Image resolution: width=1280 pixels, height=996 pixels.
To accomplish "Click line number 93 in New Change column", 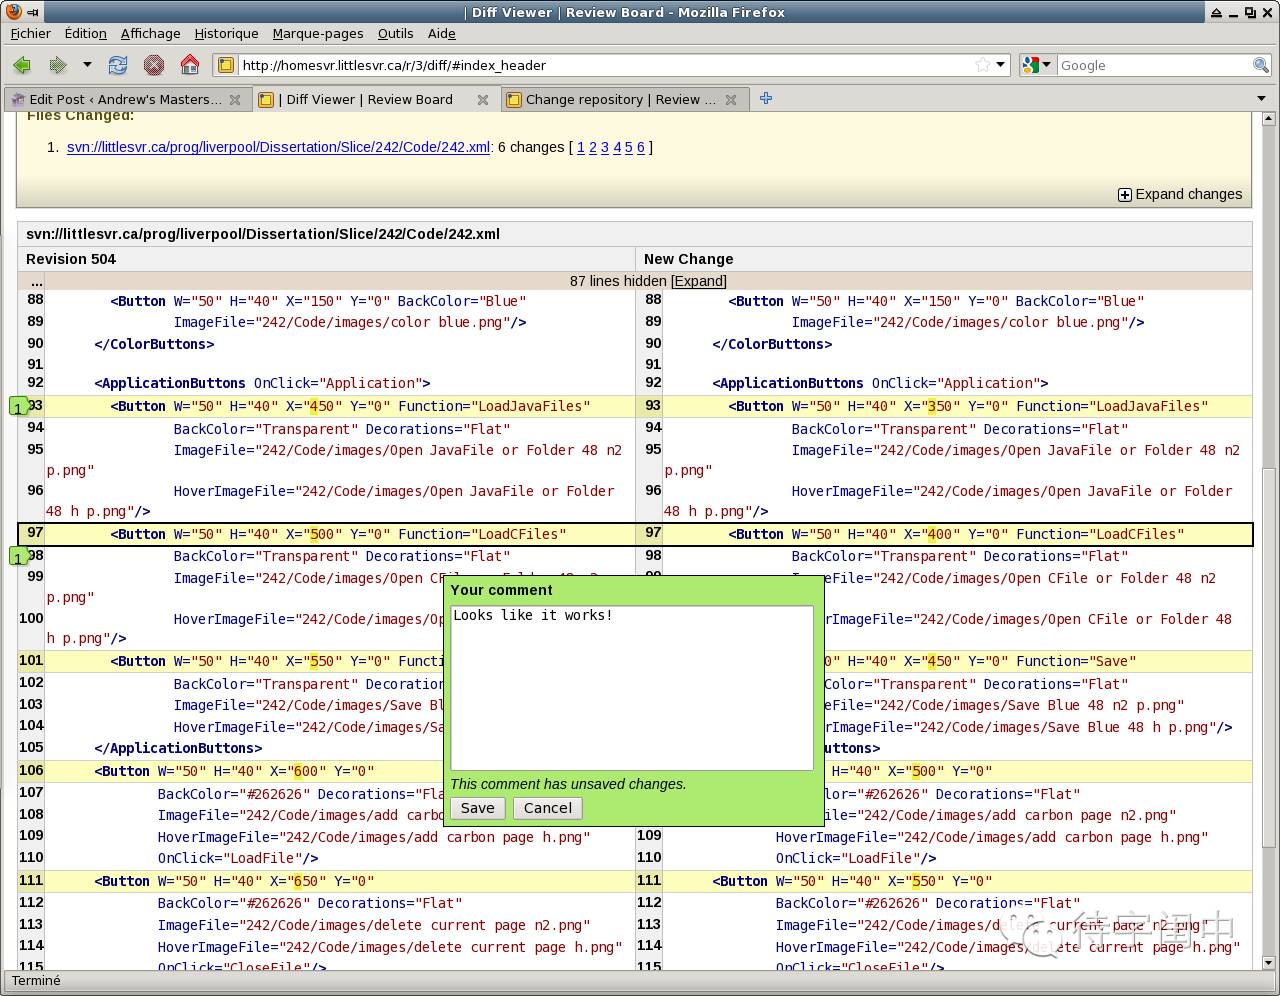I will click(653, 406).
